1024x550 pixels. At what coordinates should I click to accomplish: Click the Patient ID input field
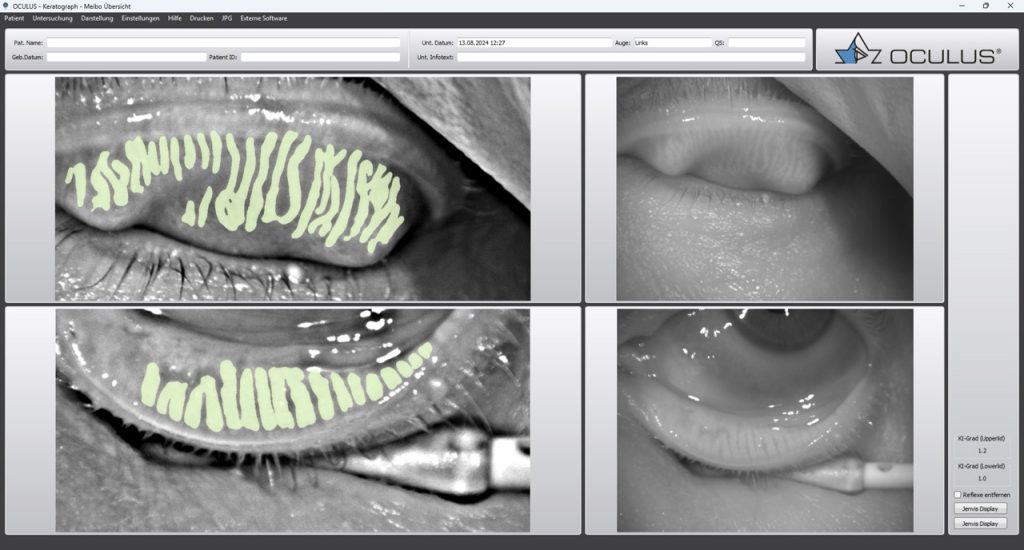320,58
